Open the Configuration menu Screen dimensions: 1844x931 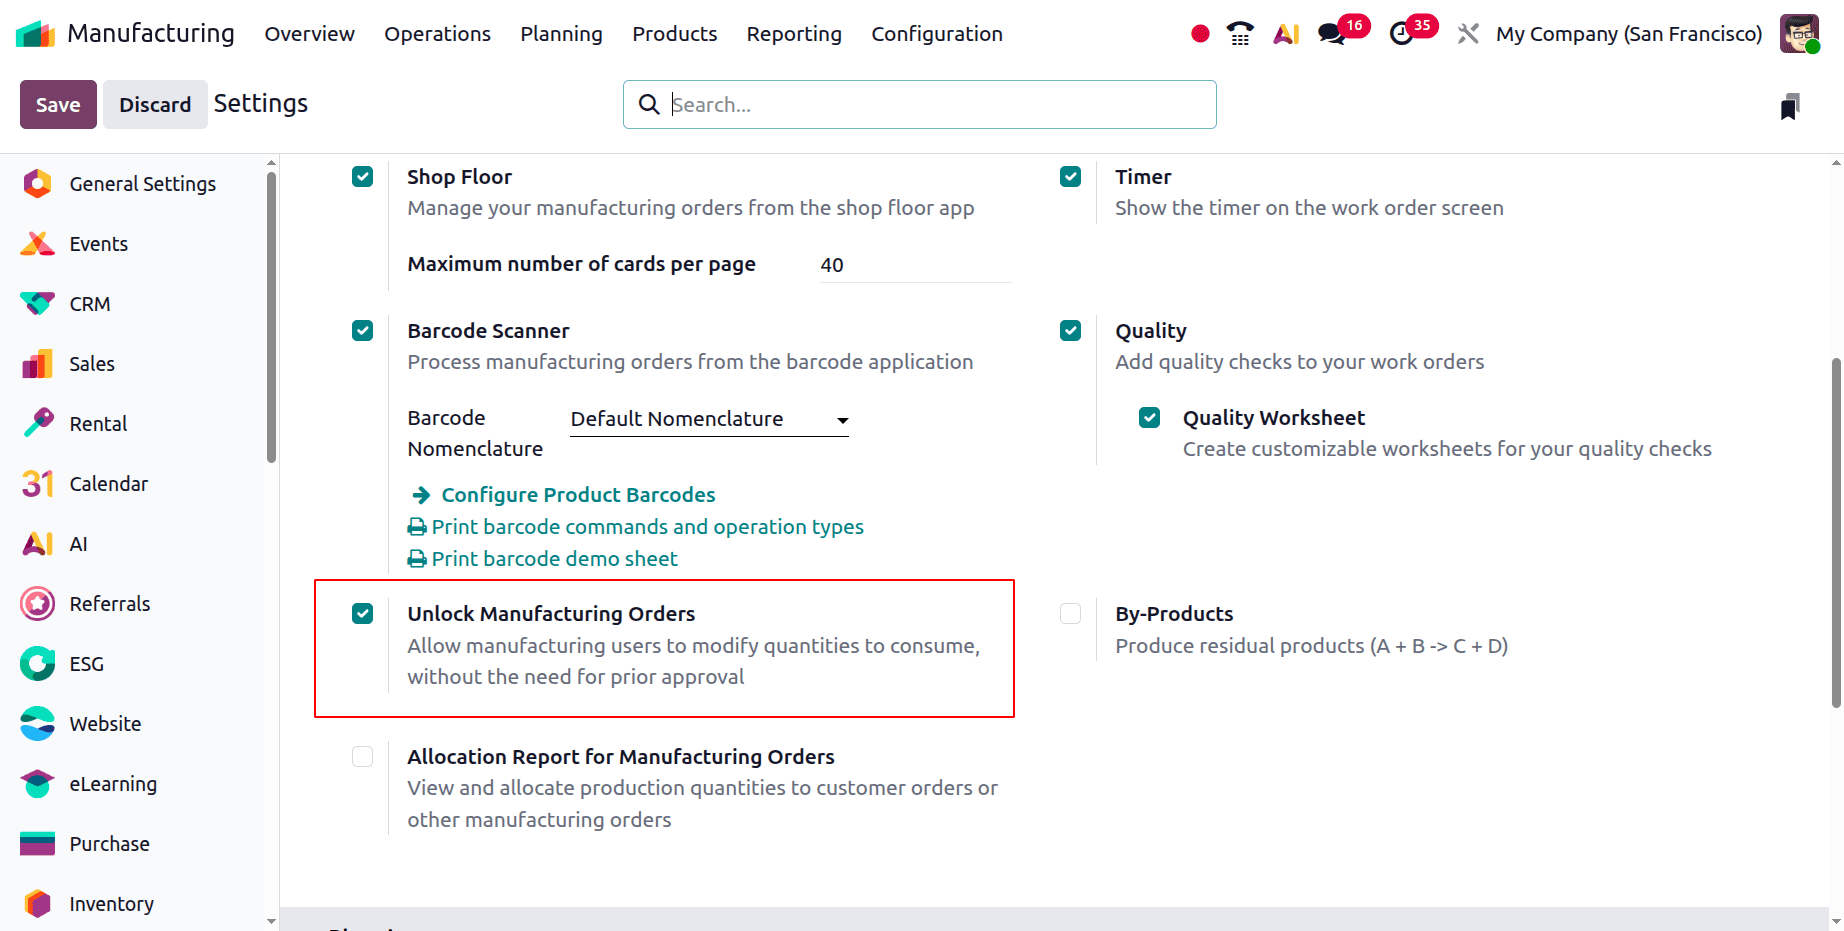click(936, 34)
